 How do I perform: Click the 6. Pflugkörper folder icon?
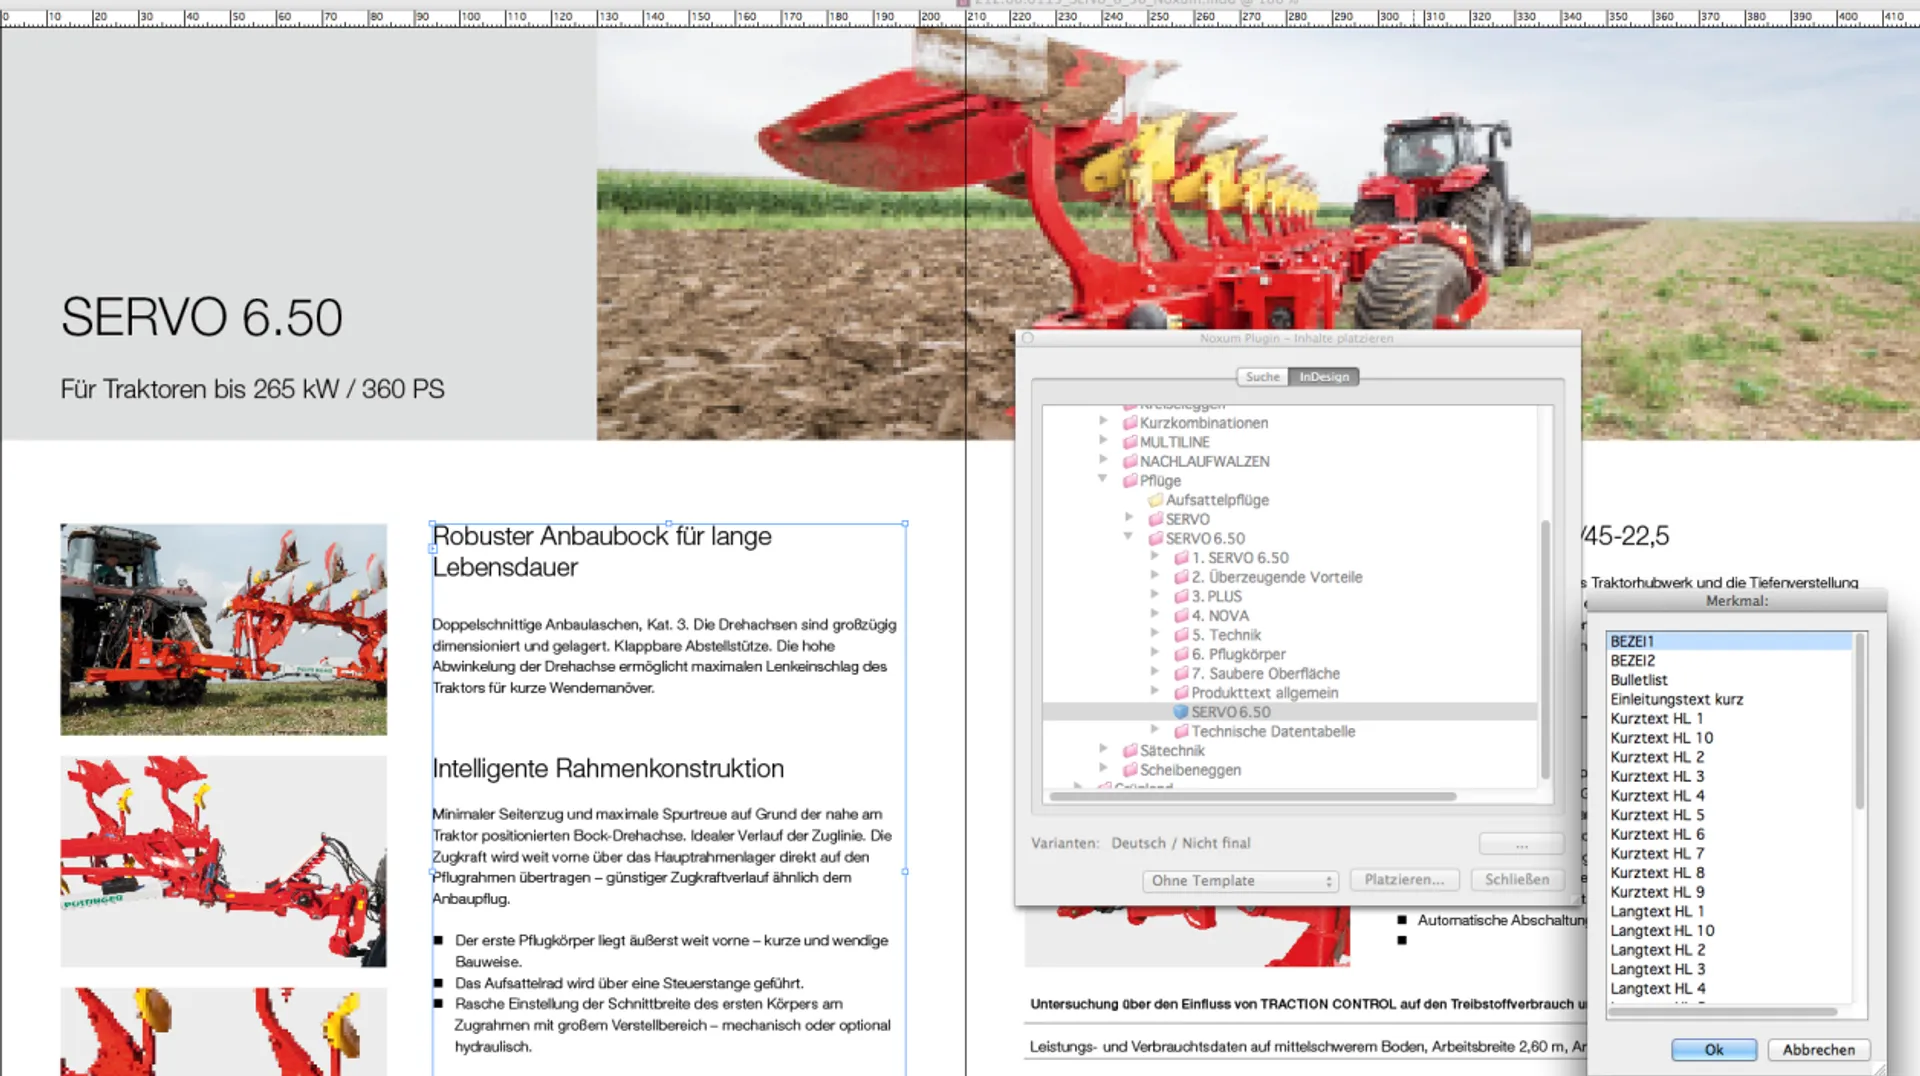coord(1181,654)
